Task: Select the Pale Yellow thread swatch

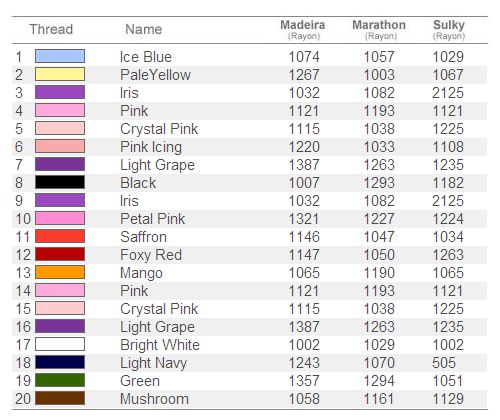Action: pos(60,74)
